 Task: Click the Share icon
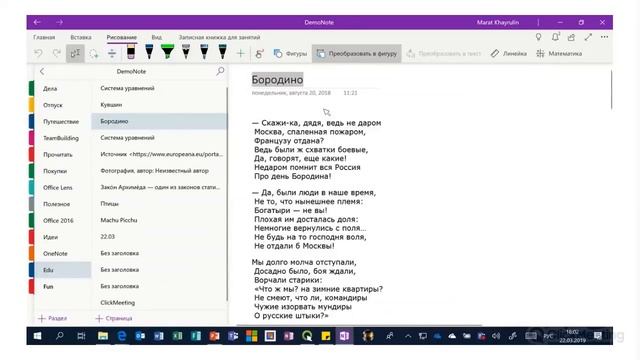pyautogui.click(x=571, y=37)
